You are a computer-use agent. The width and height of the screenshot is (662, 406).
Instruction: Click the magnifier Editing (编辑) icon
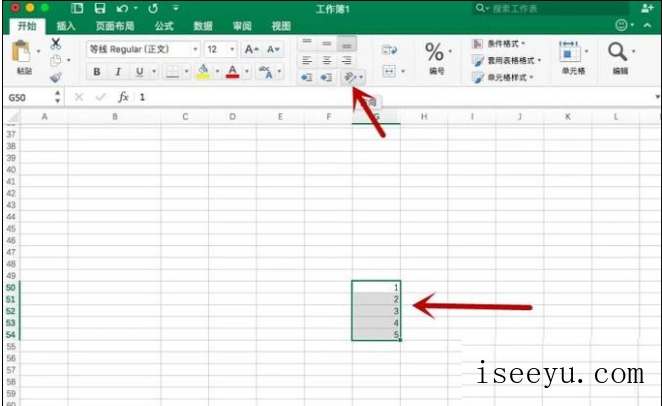[617, 52]
